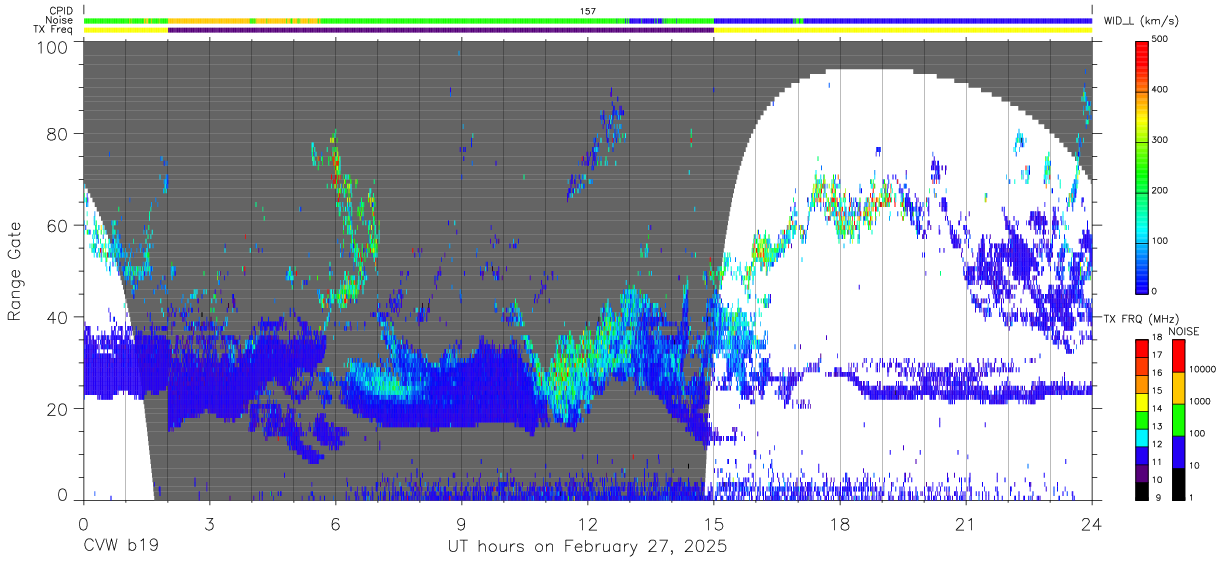Click the CPID value '157'

(x=587, y=11)
